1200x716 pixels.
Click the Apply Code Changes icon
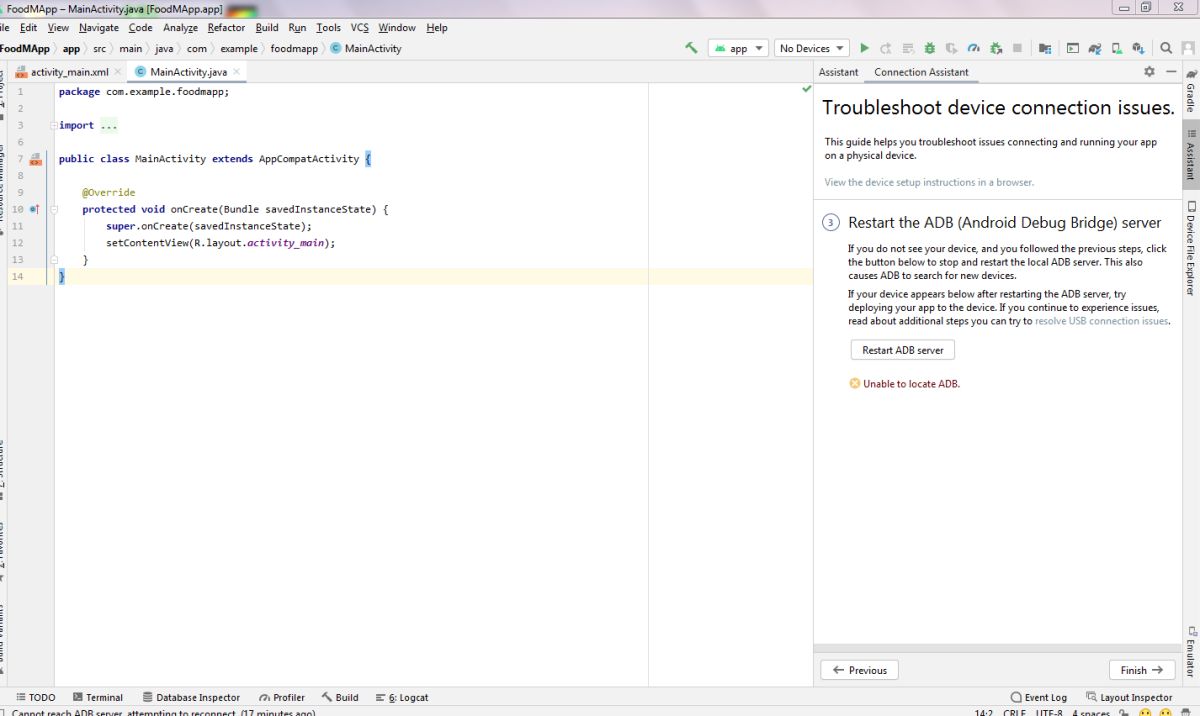pos(908,48)
